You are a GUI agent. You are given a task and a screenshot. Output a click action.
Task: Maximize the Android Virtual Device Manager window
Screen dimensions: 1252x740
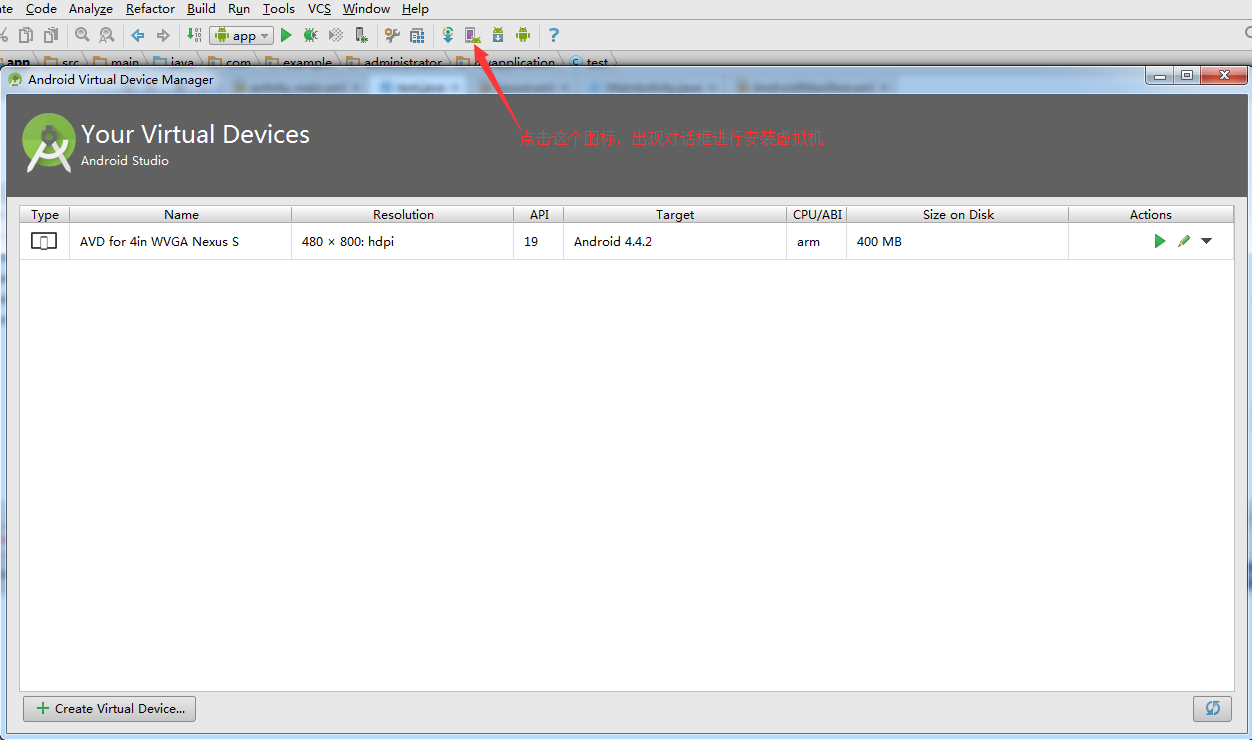coord(1187,76)
